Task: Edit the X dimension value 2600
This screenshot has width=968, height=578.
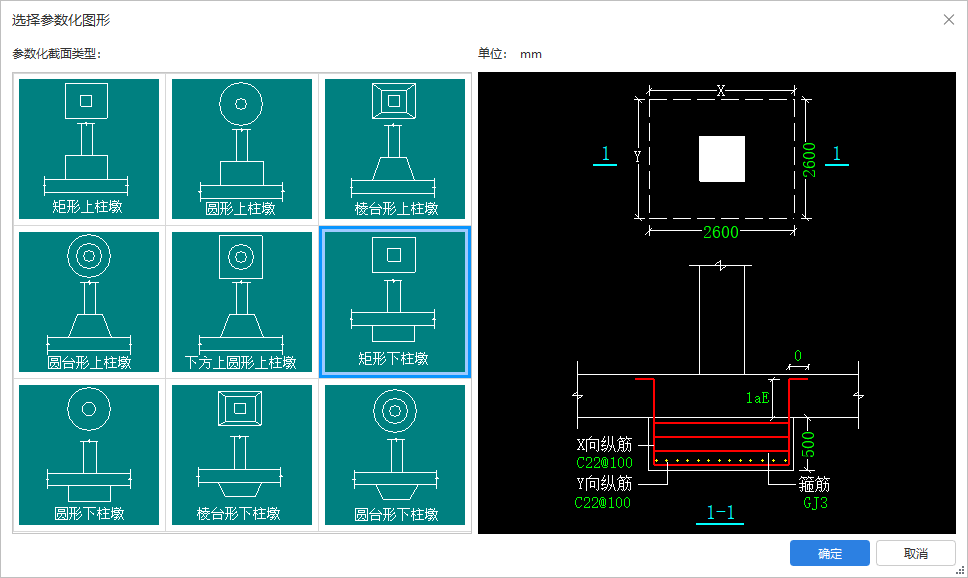Action: click(720, 232)
